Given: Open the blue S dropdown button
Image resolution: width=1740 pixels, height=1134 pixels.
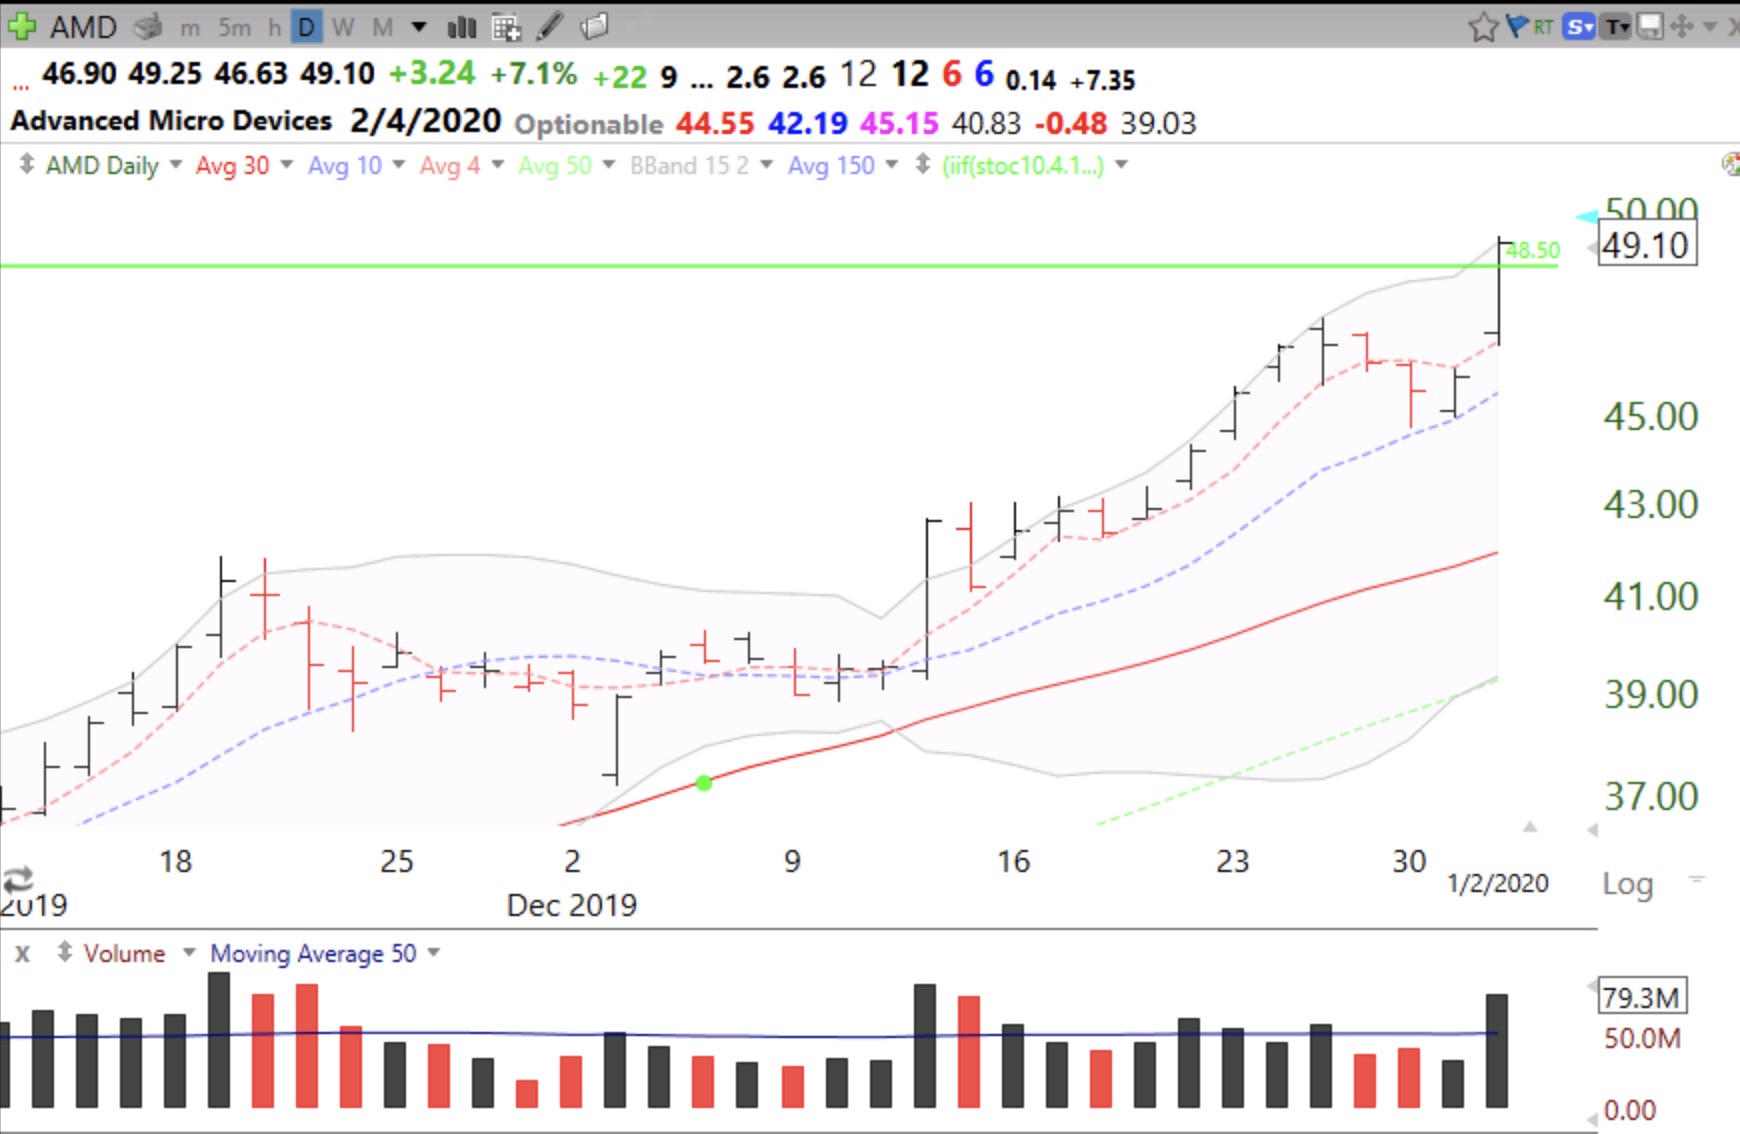Looking at the screenshot, I should pyautogui.click(x=1580, y=27).
